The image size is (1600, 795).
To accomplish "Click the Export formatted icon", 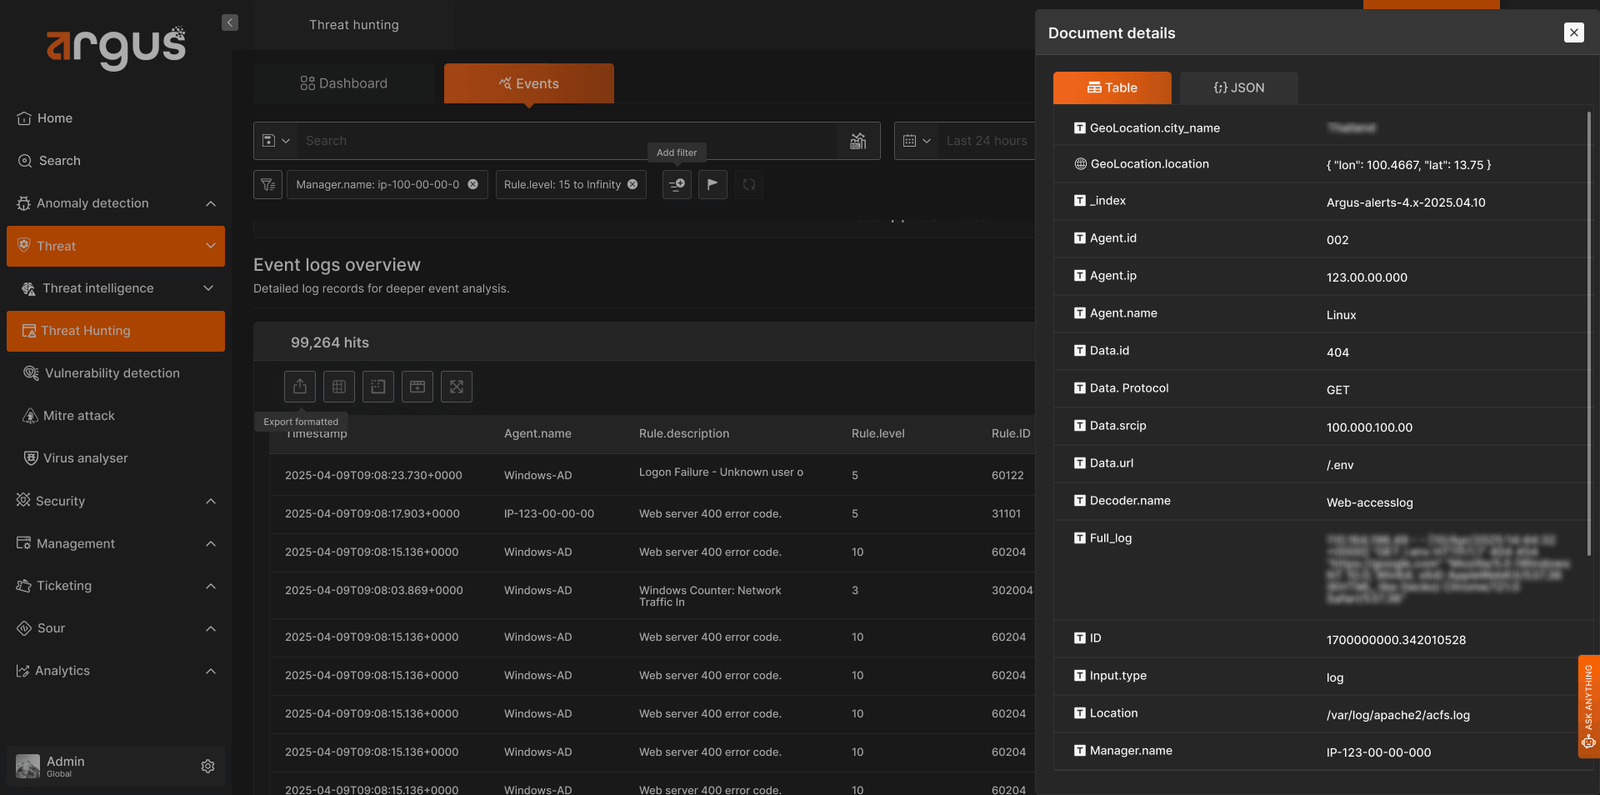I will coord(300,387).
